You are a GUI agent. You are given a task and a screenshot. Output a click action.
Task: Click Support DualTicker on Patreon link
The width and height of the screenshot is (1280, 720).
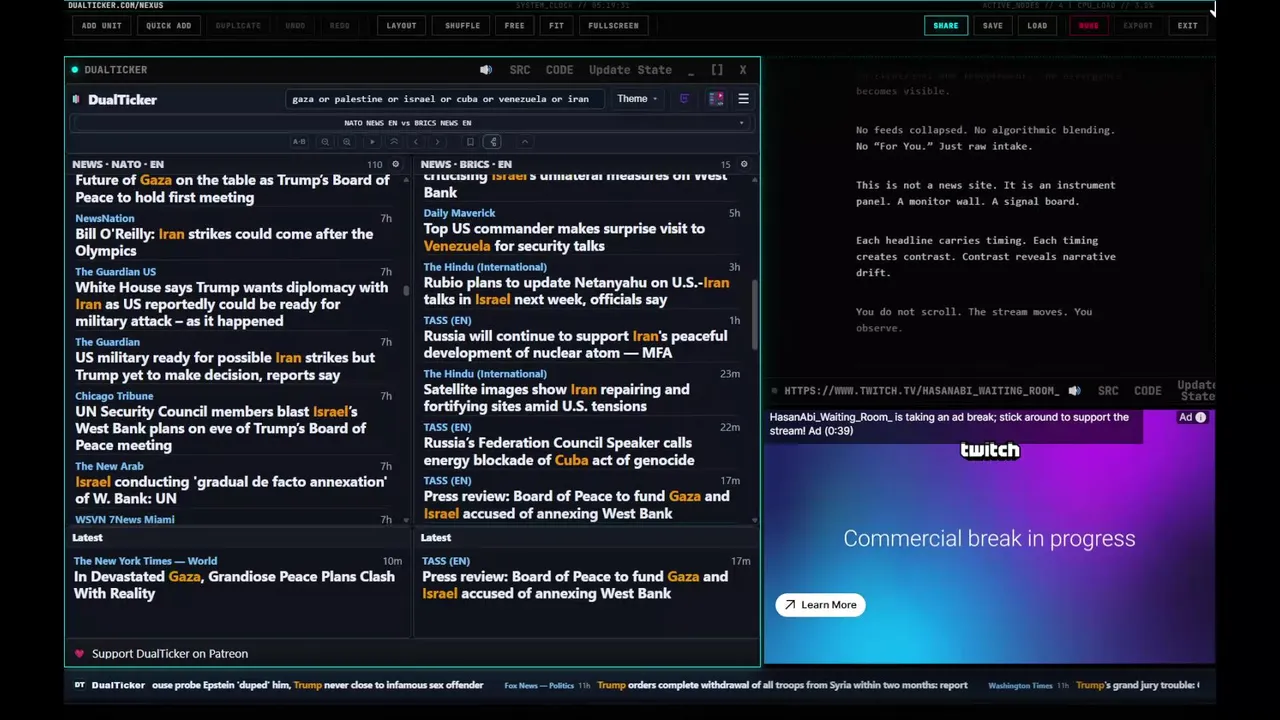(x=170, y=654)
